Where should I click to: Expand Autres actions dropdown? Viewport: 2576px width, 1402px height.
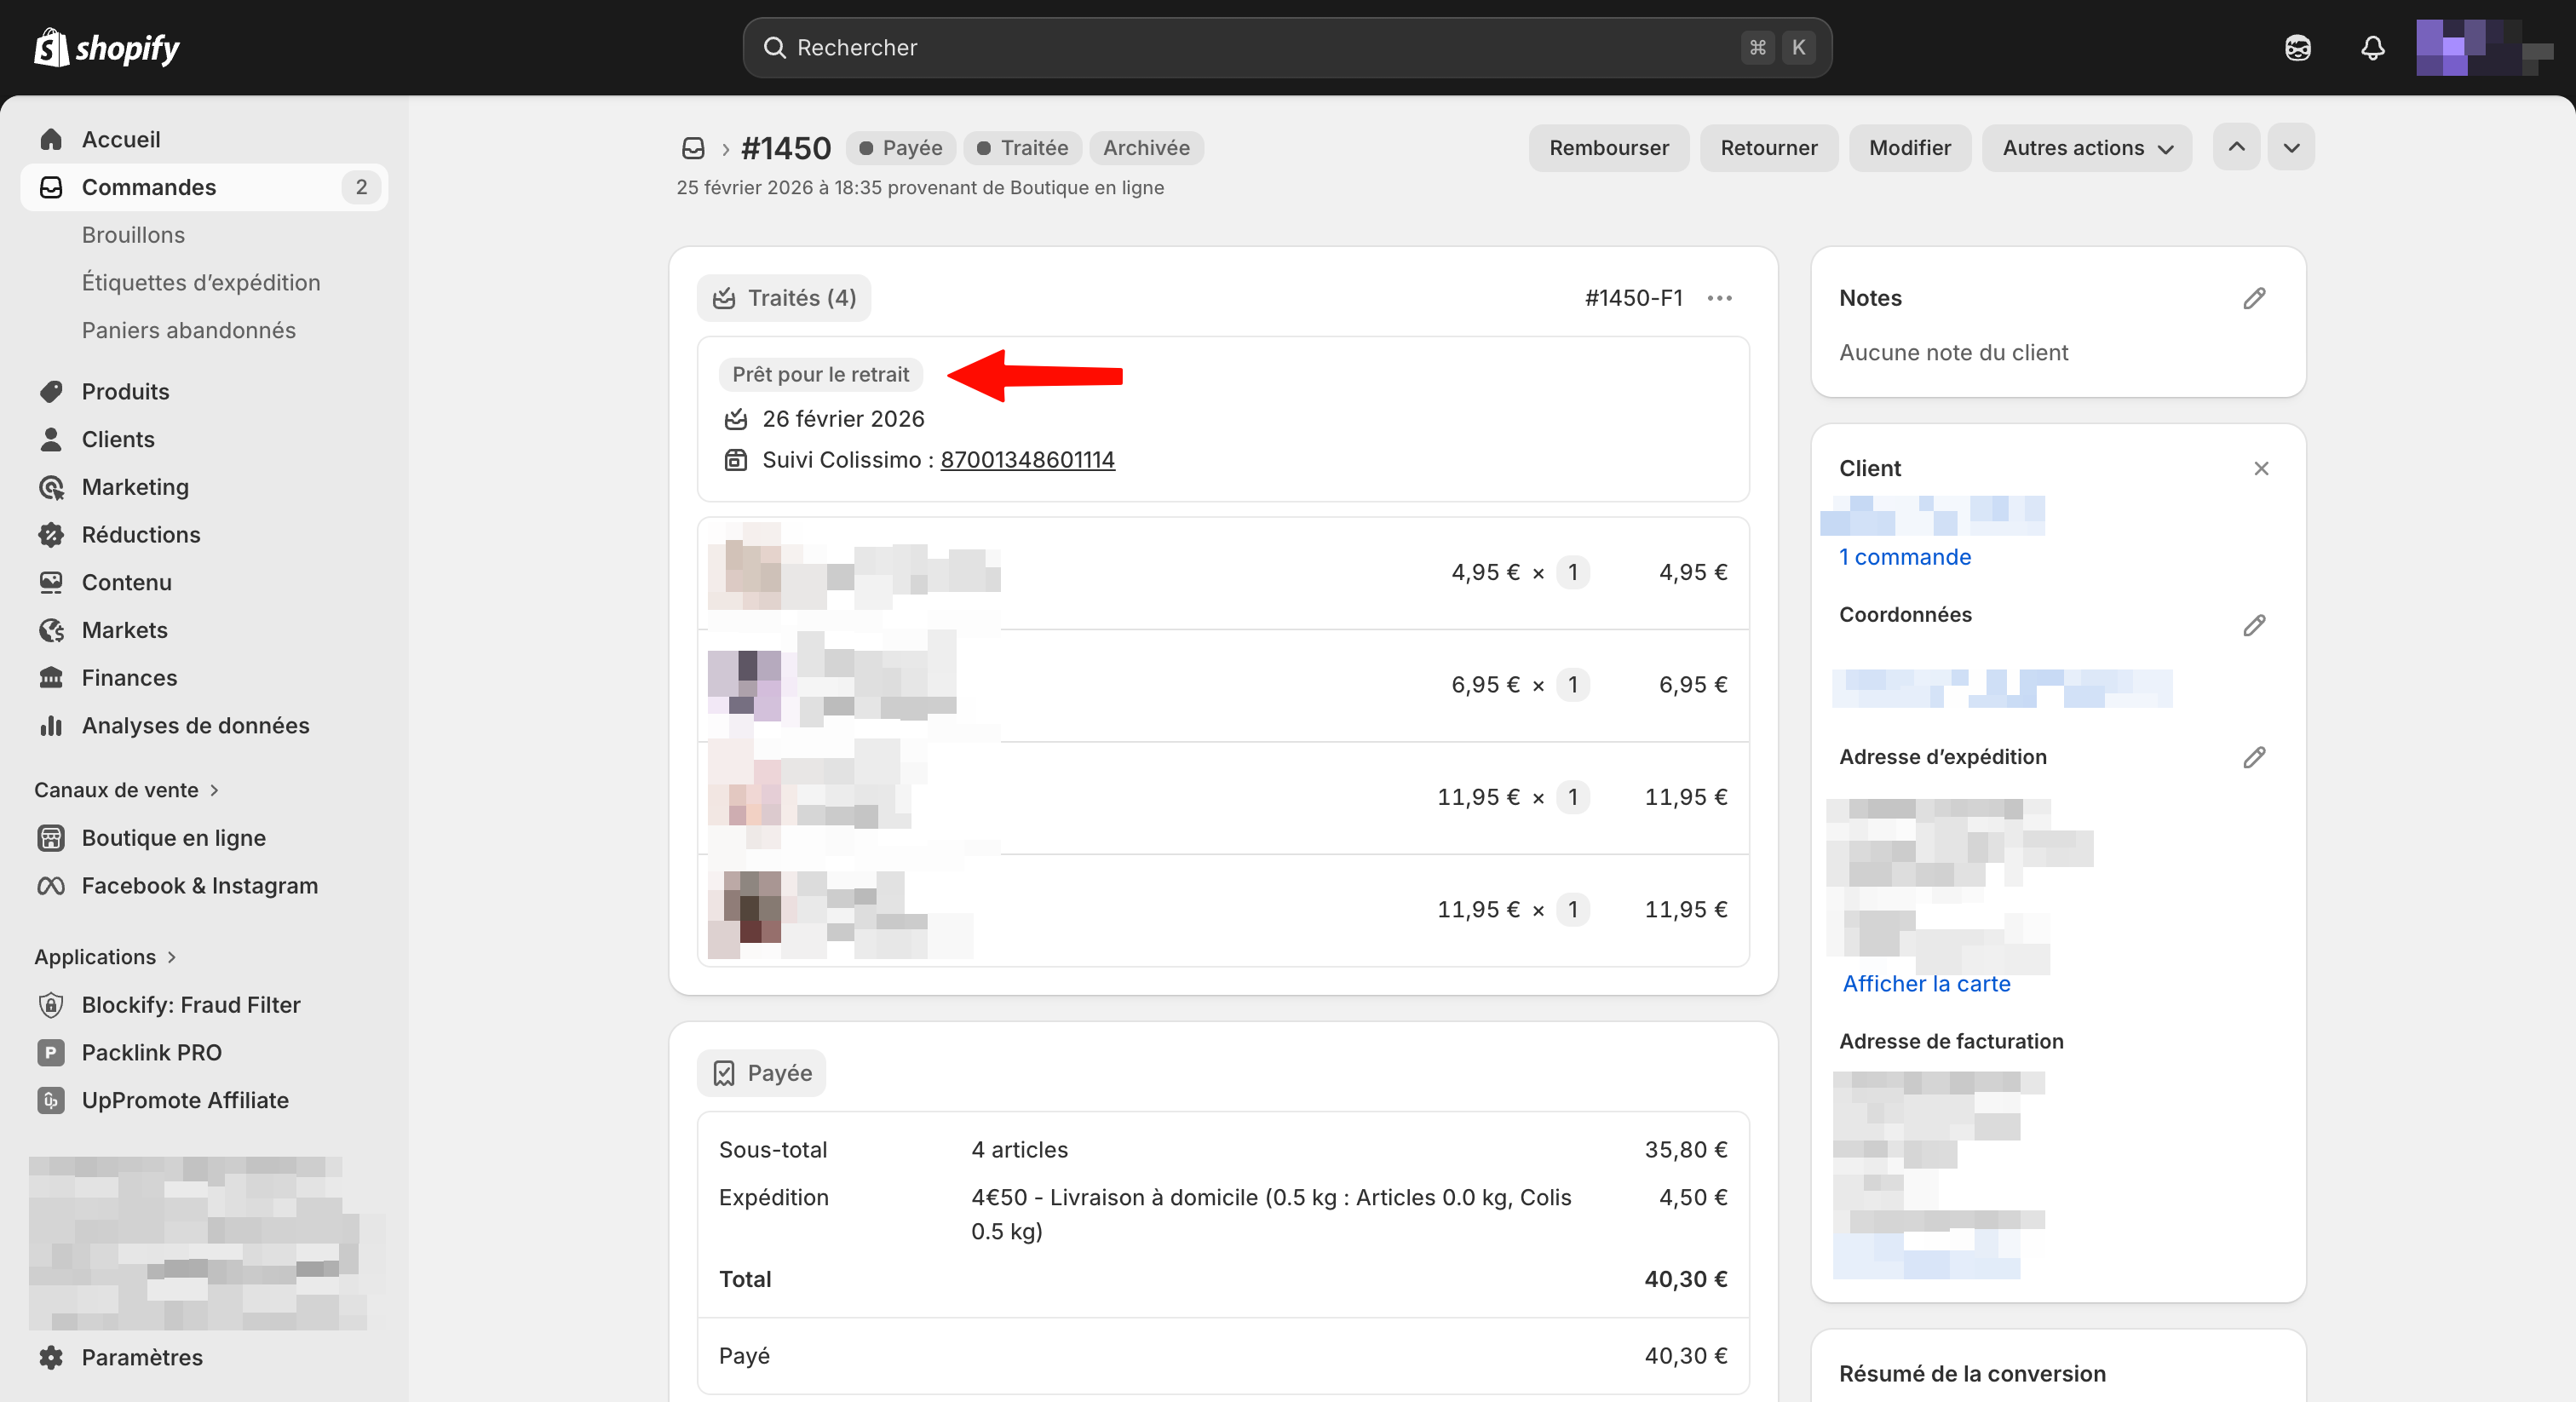point(2086,148)
